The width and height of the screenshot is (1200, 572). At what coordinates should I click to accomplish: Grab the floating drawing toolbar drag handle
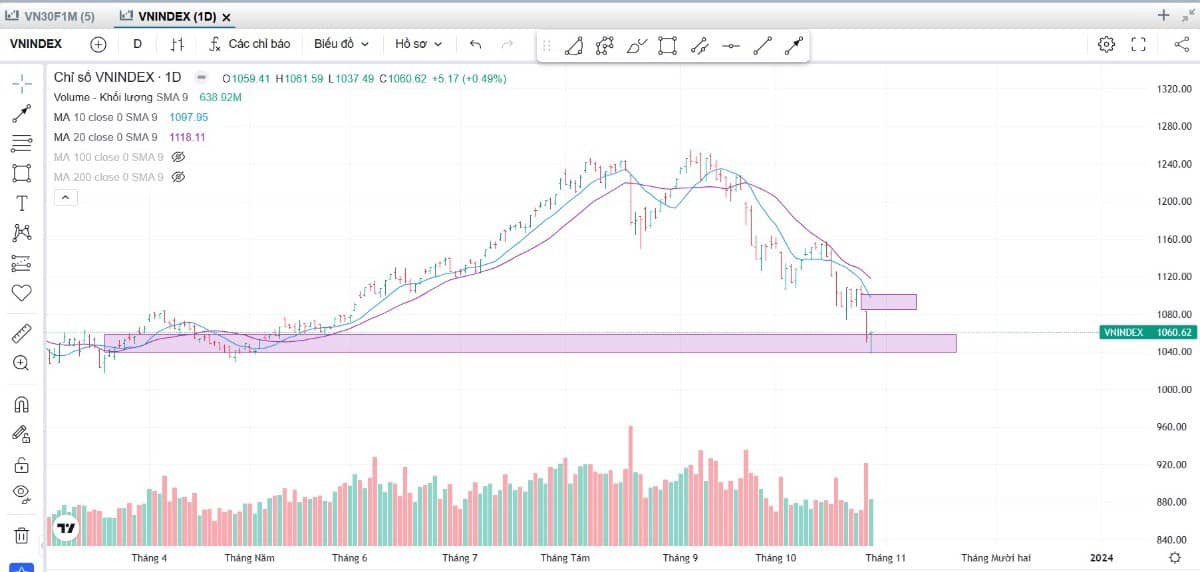(x=546, y=45)
